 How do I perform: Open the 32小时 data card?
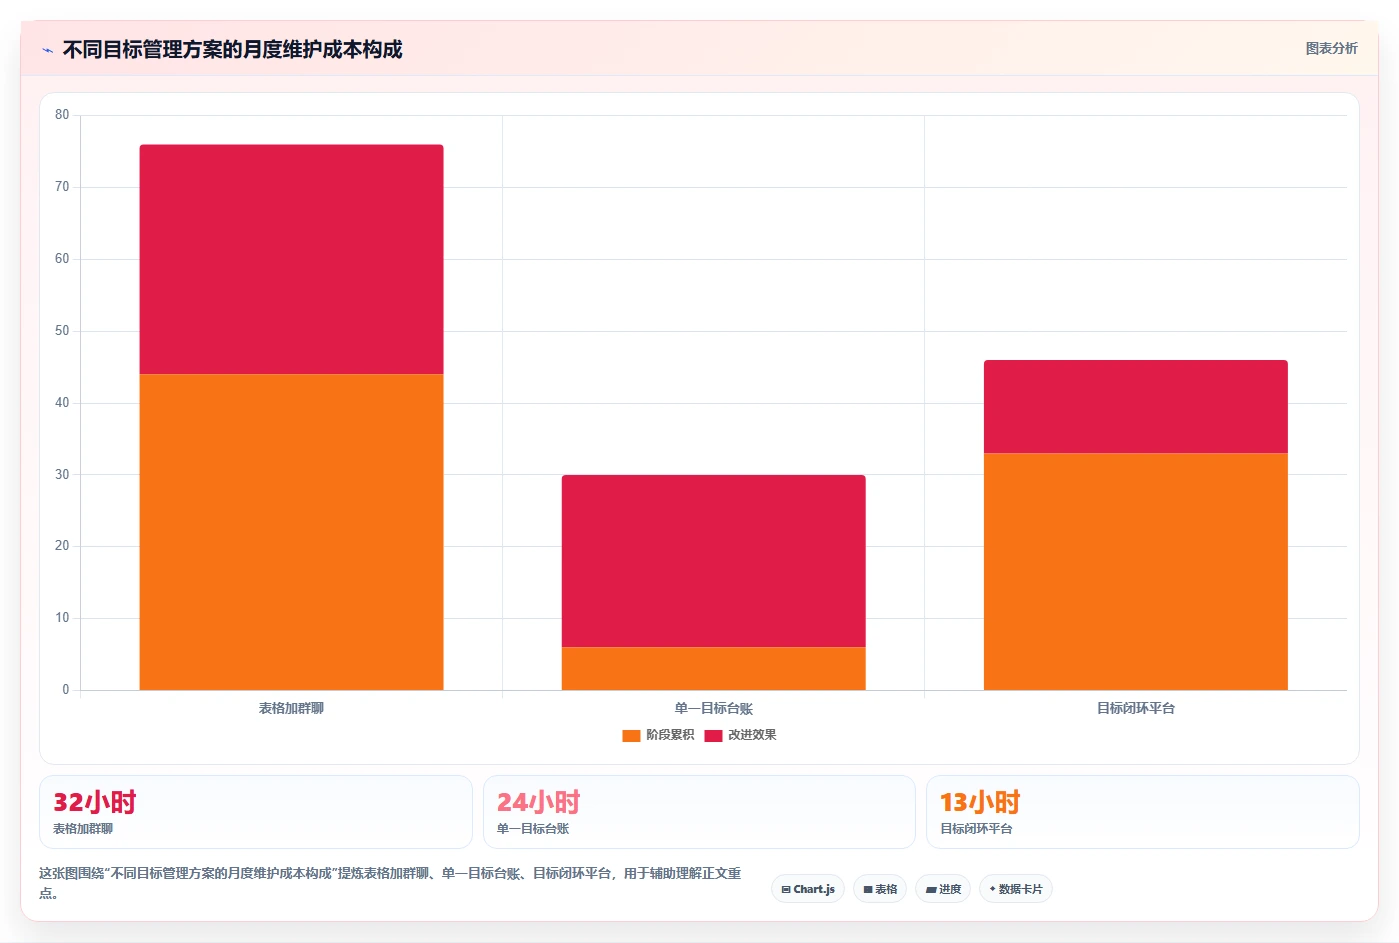pyautogui.click(x=256, y=812)
